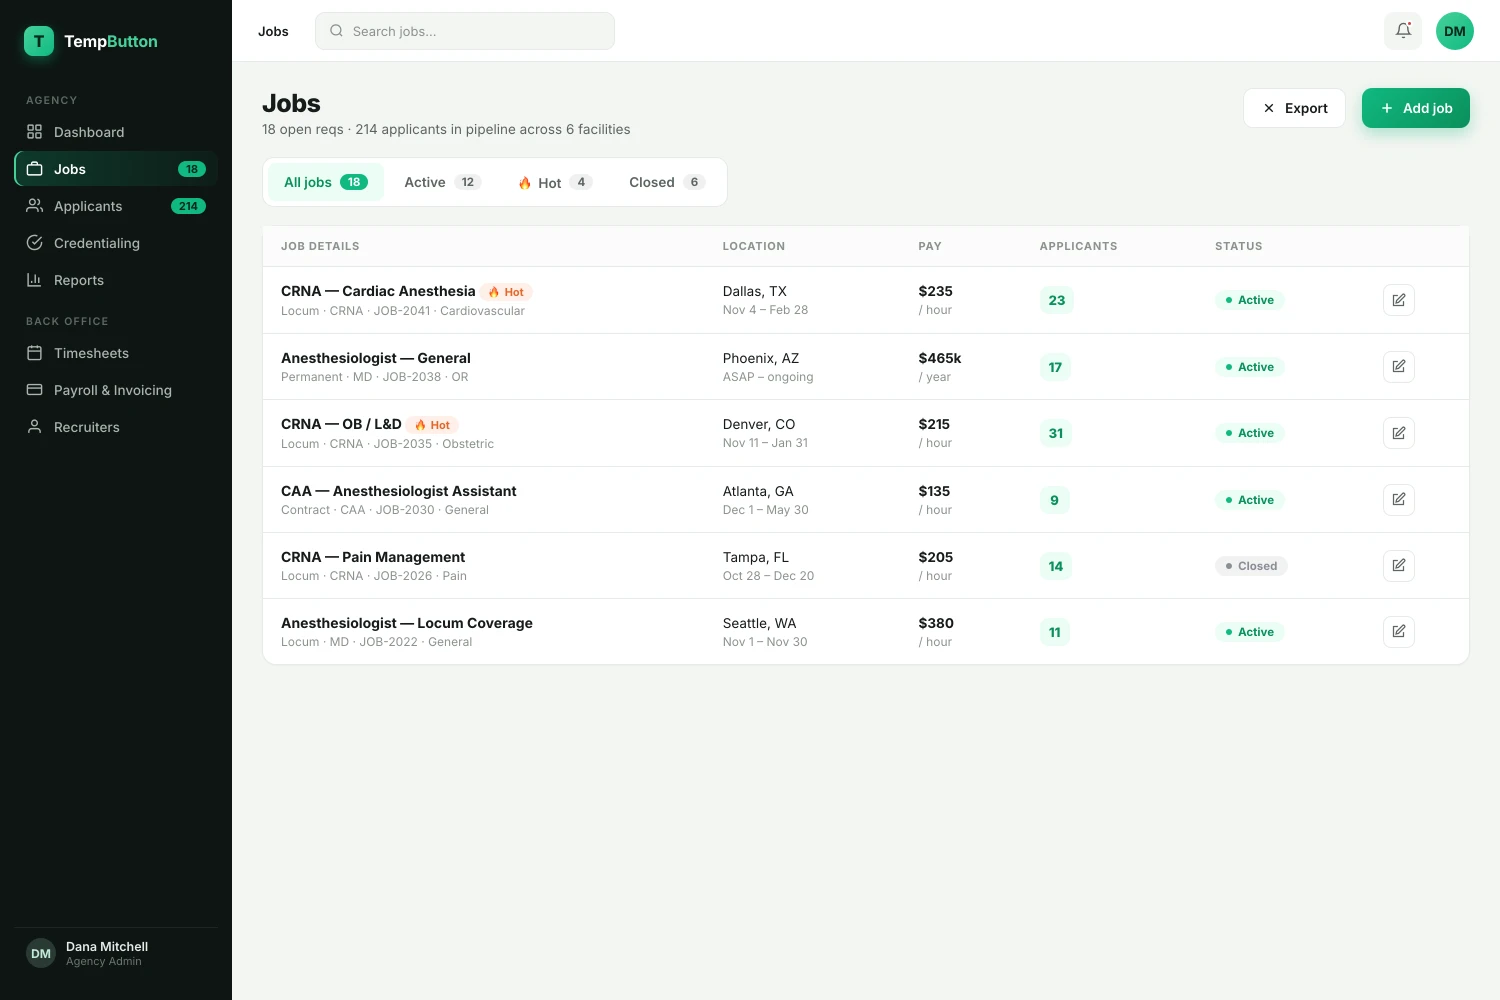Viewport: 1500px width, 1000px height.
Task: Open Applicants in the sidebar
Action: pos(116,206)
